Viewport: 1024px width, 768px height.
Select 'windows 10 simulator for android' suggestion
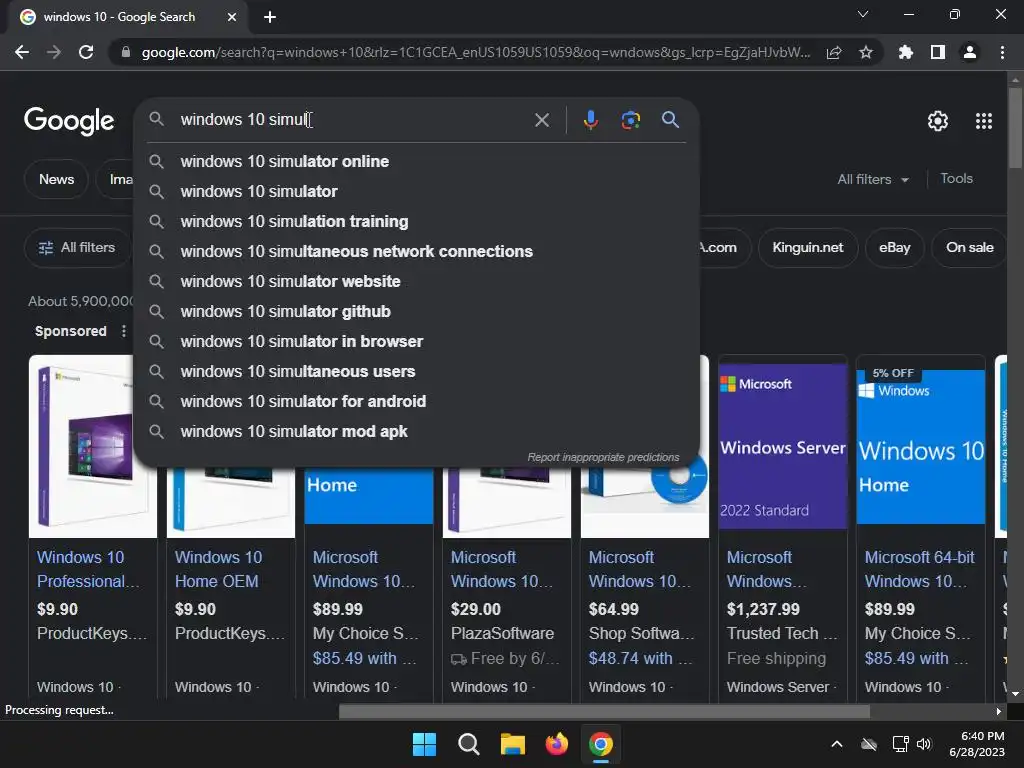(416, 402)
